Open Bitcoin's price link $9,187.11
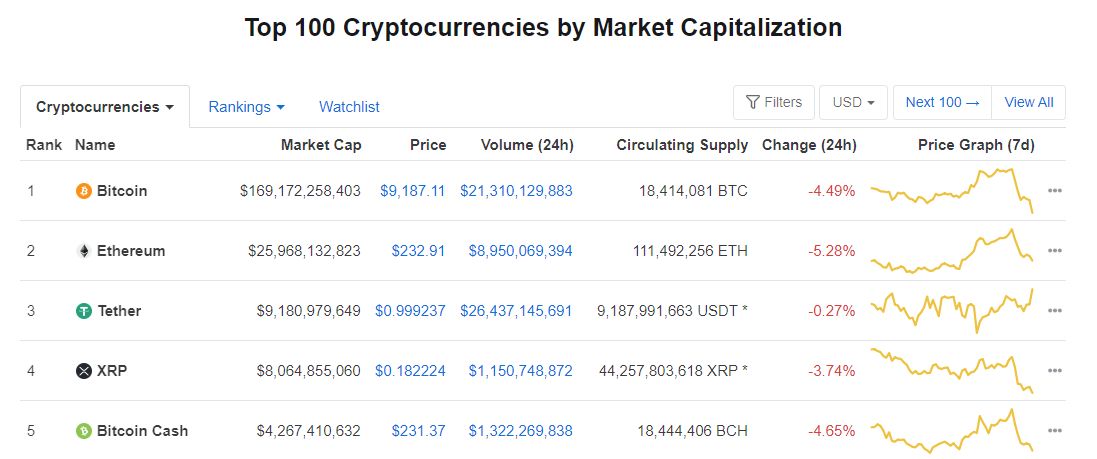1097x459 pixels. 413,191
